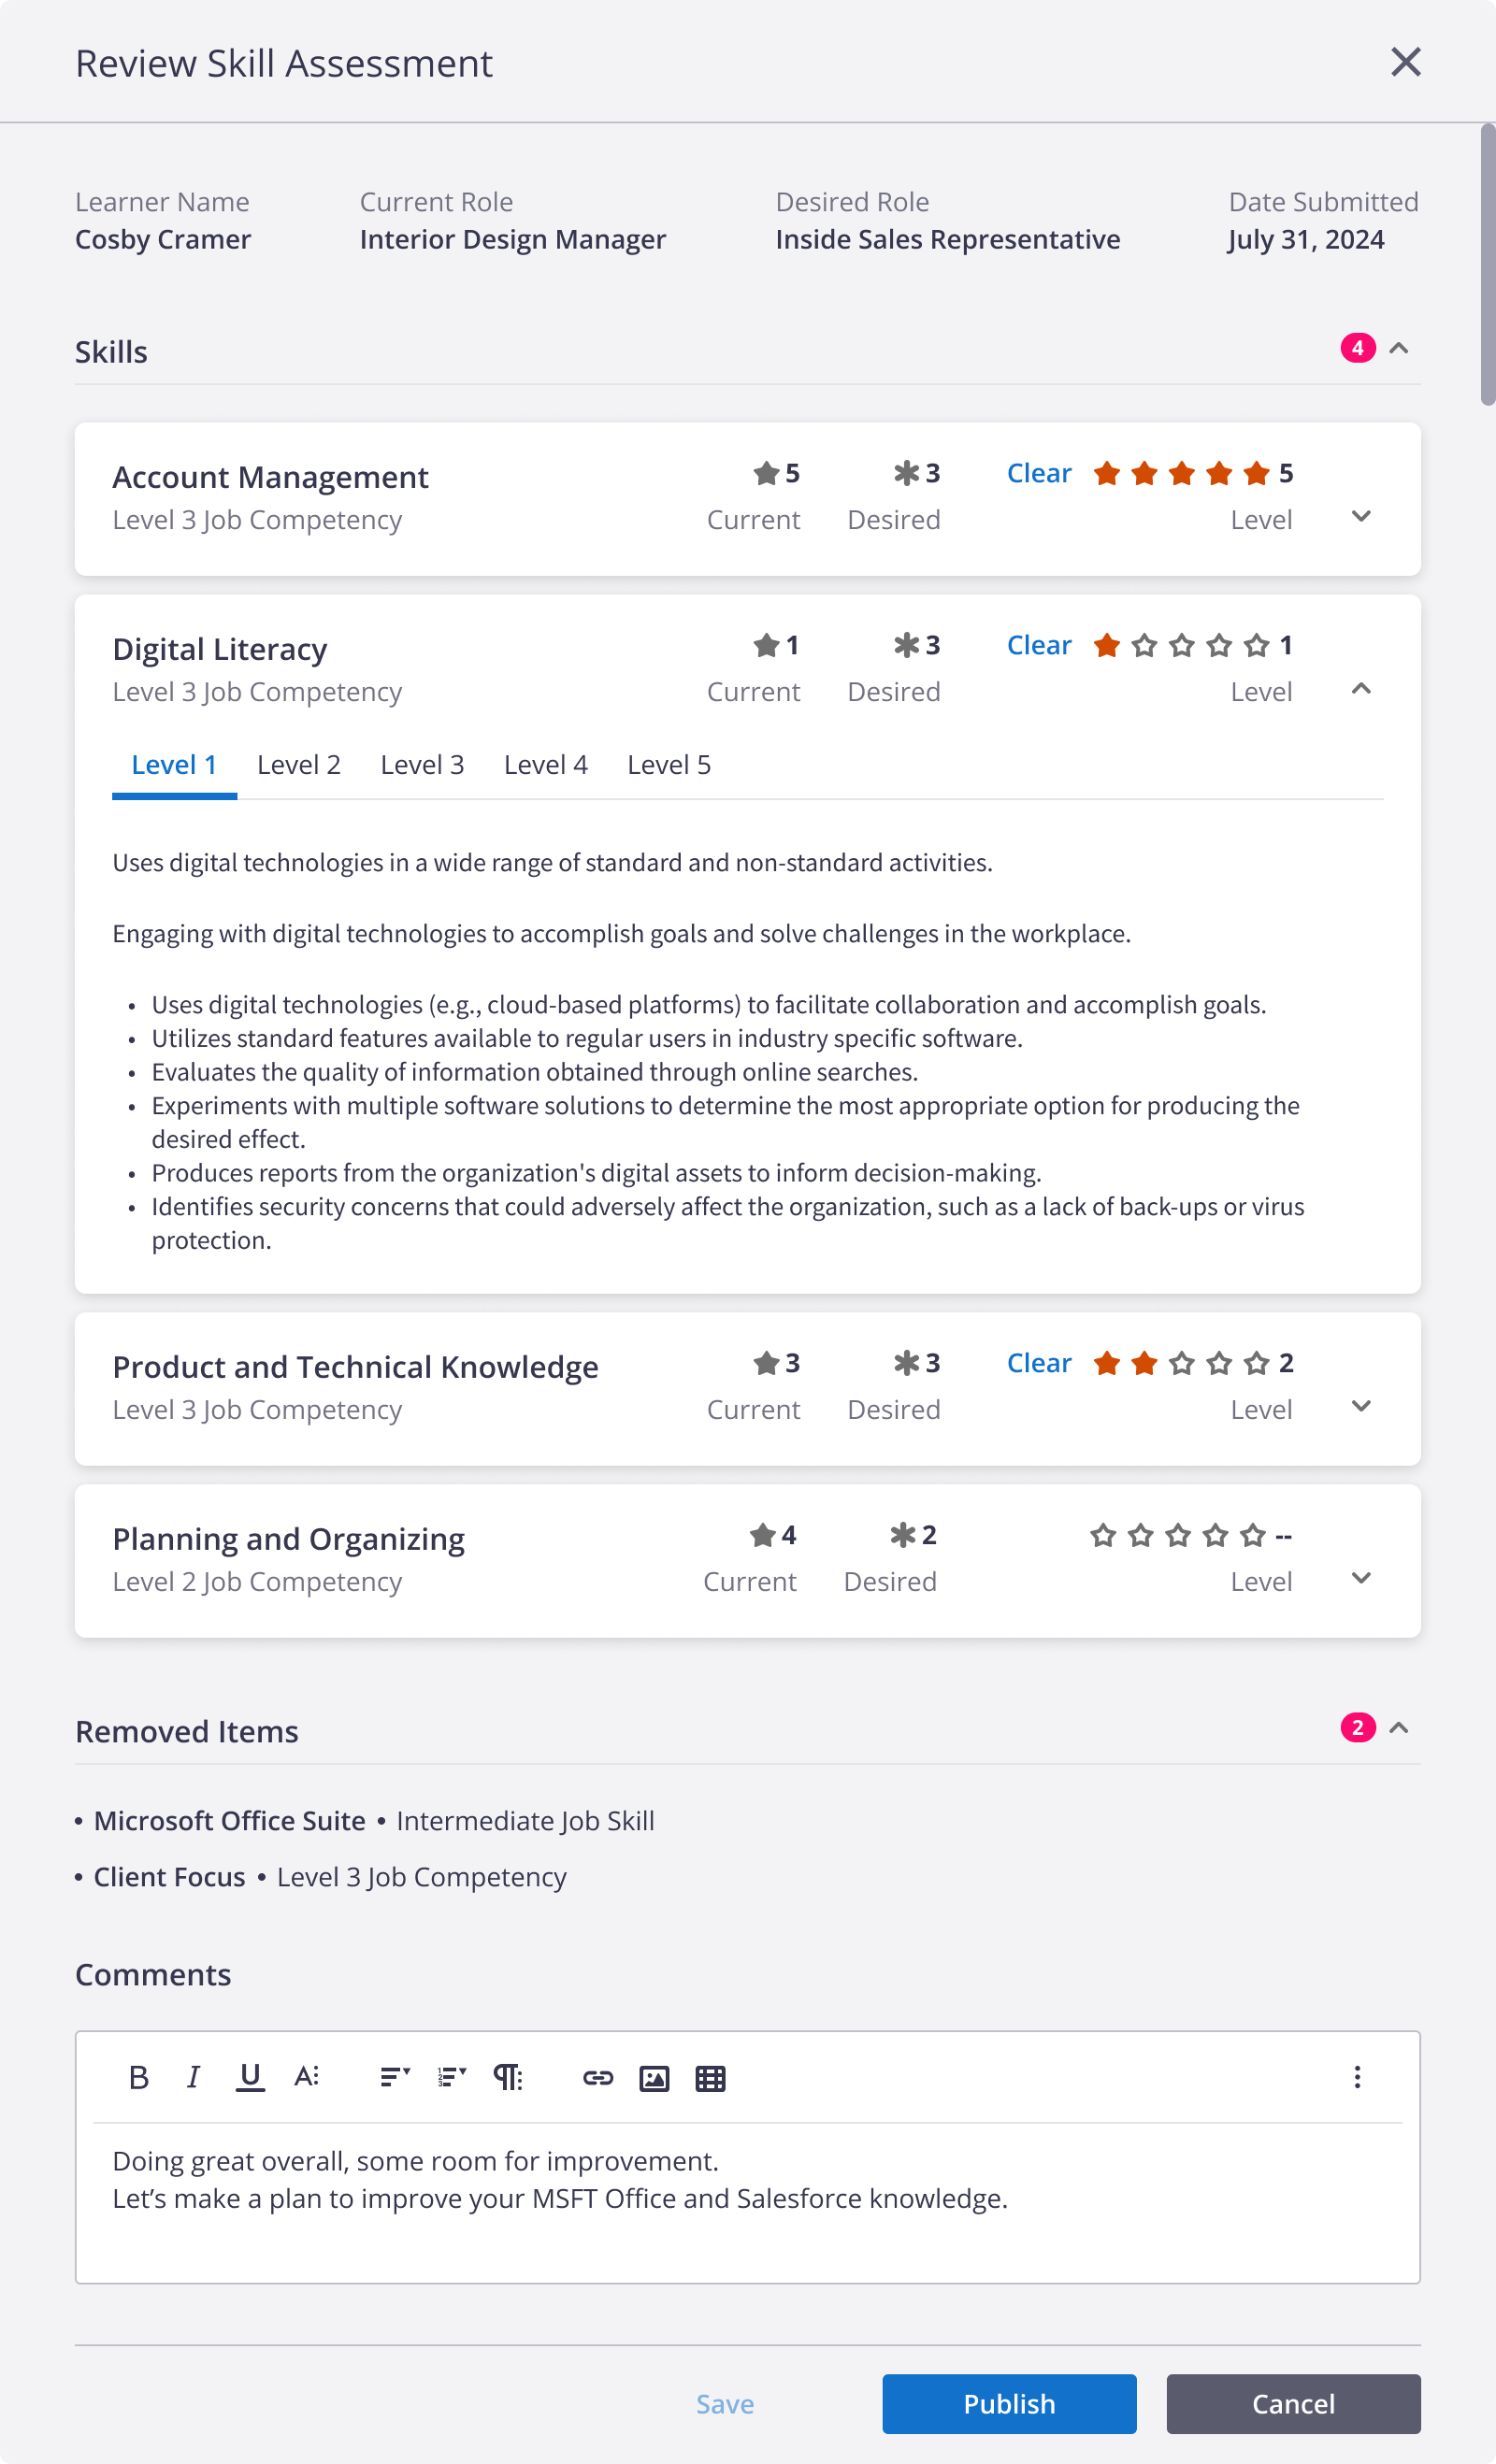
Task: Insert a table into the comments
Action: coord(710,2078)
